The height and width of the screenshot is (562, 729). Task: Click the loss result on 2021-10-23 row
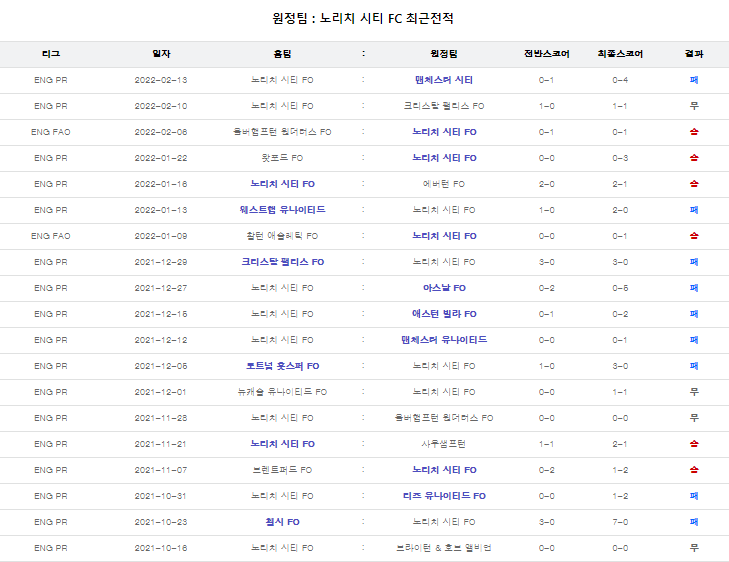694,522
